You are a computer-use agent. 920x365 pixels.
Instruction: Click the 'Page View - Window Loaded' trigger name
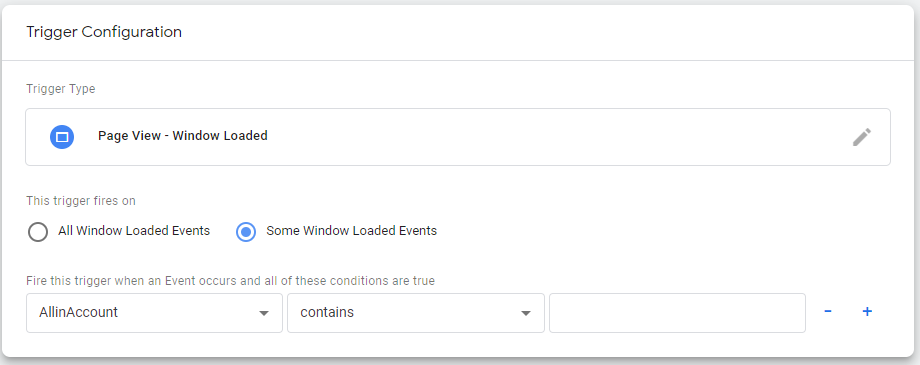182,136
